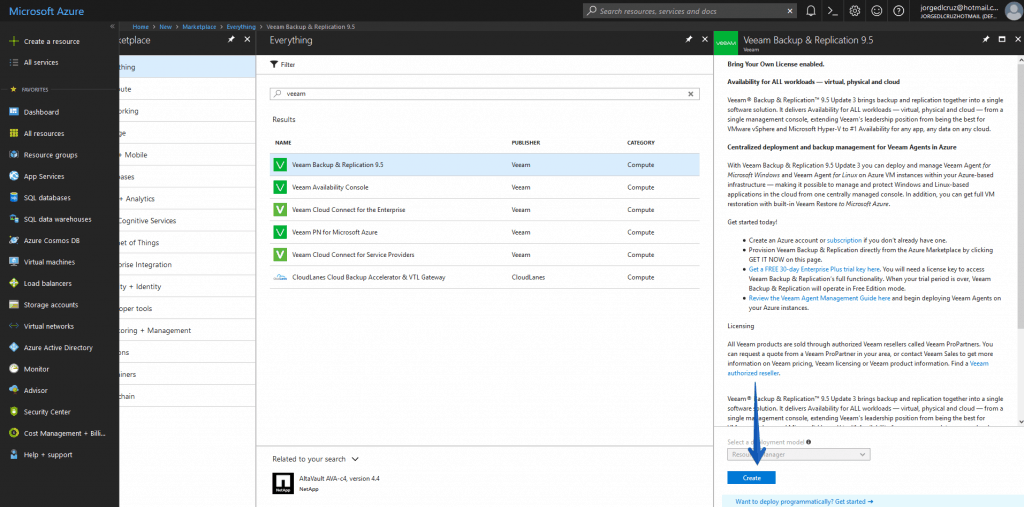Viewport: 1024px width, 507px height.
Task: Click the Resource groups icon
Action: pyautogui.click(x=13, y=155)
